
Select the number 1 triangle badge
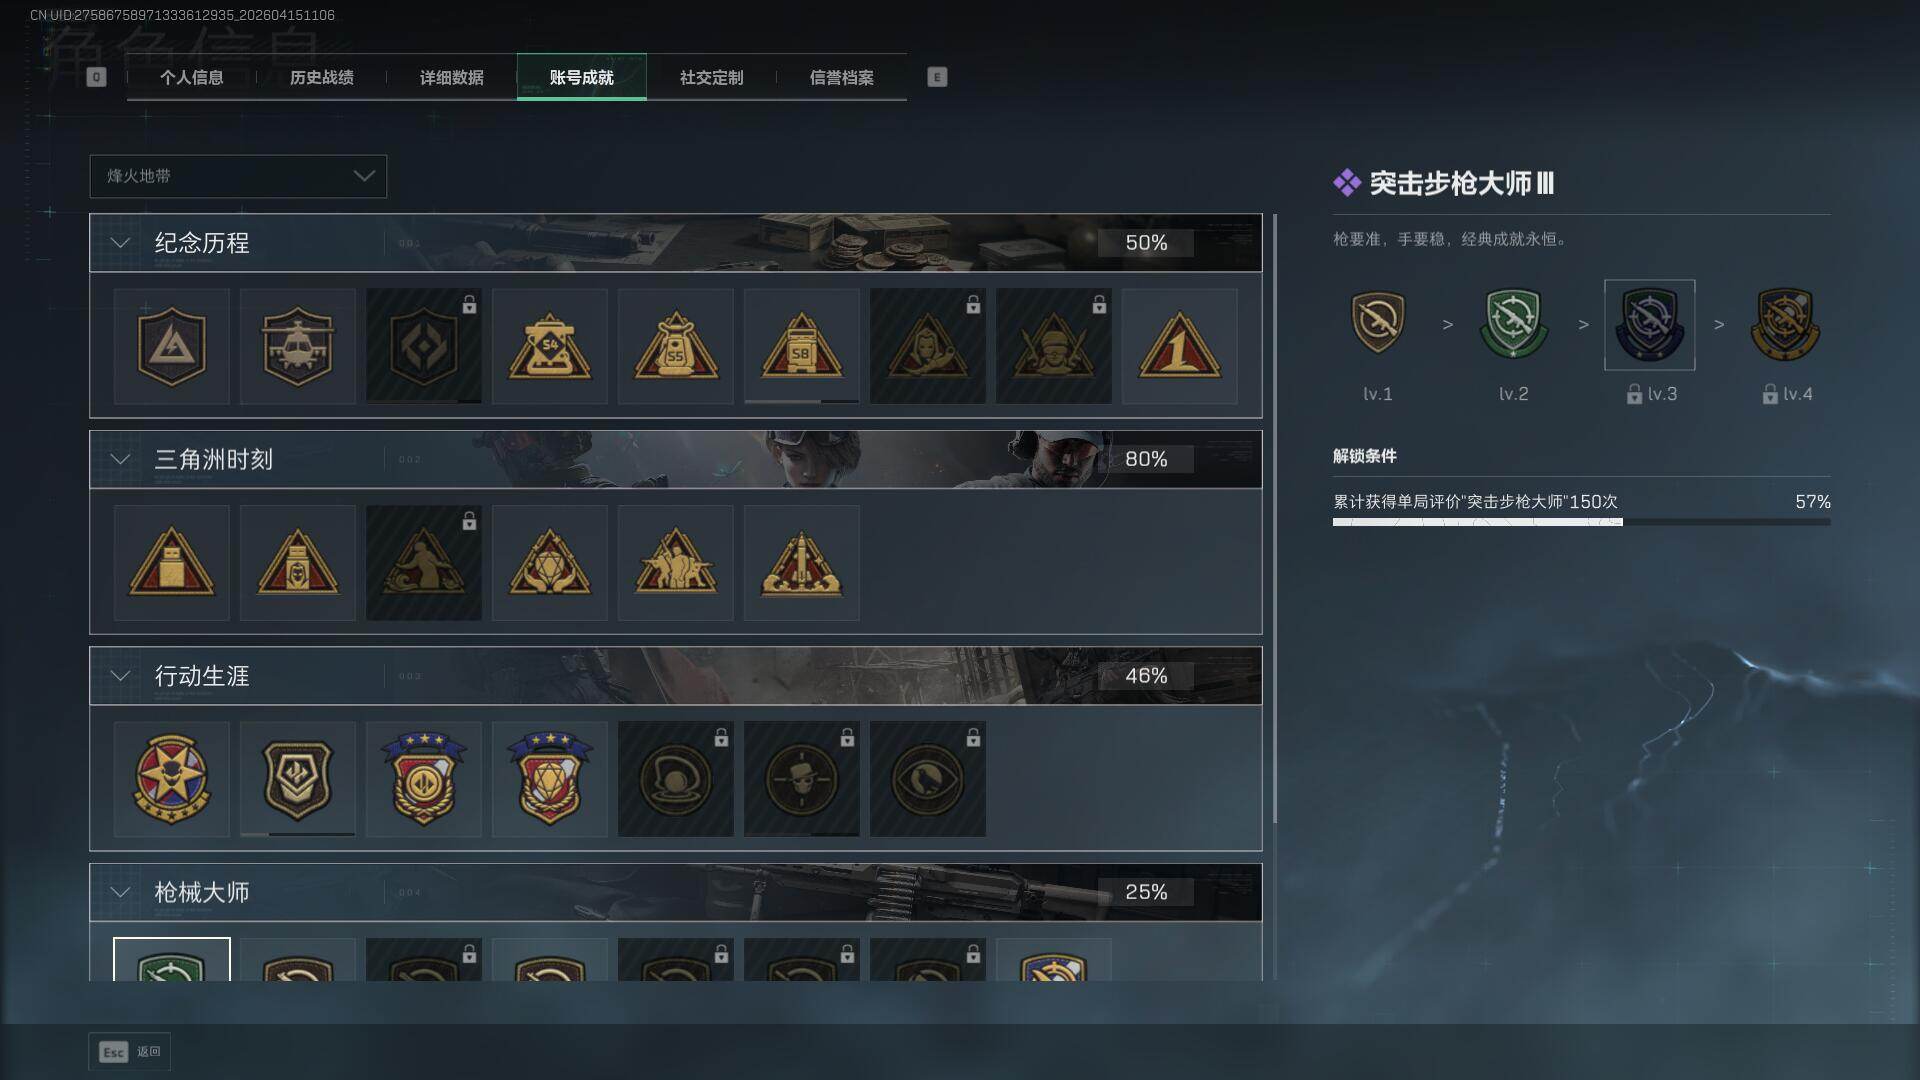[x=1179, y=346]
